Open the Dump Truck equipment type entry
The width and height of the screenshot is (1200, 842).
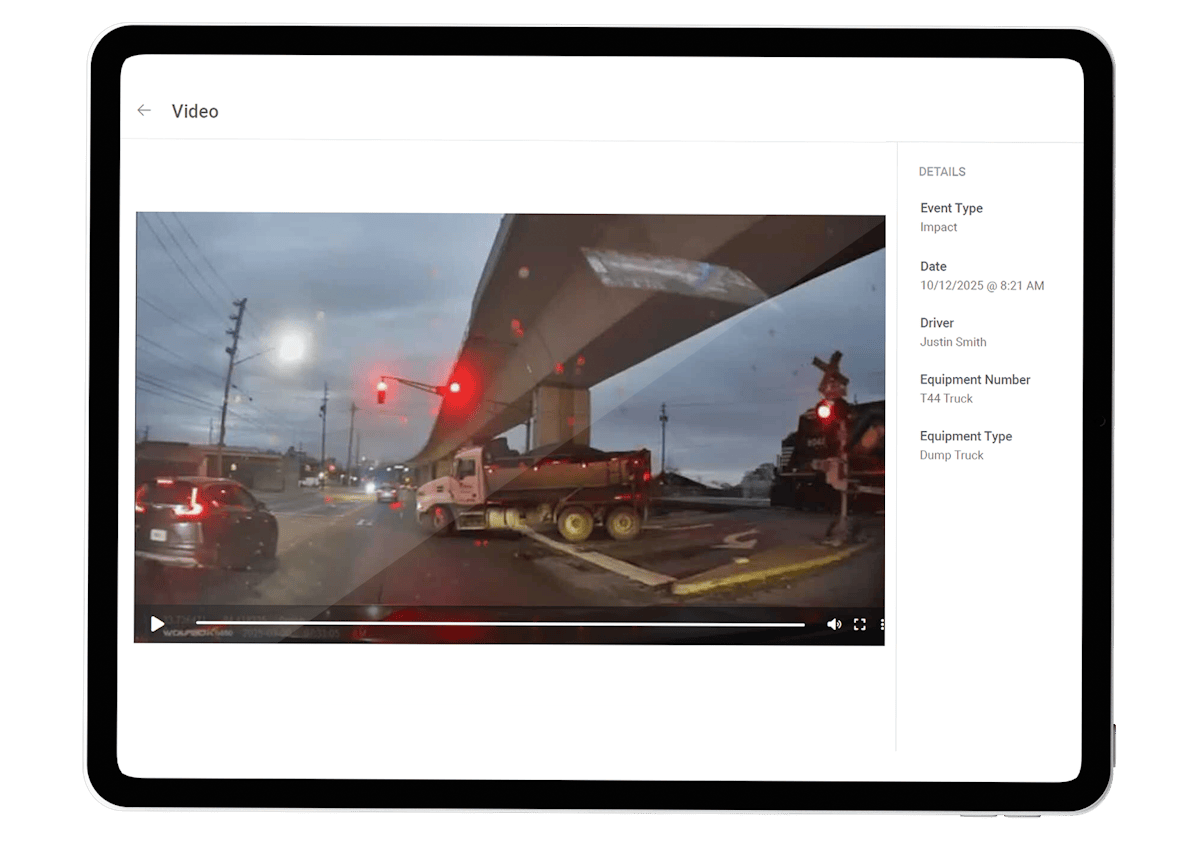(x=951, y=455)
